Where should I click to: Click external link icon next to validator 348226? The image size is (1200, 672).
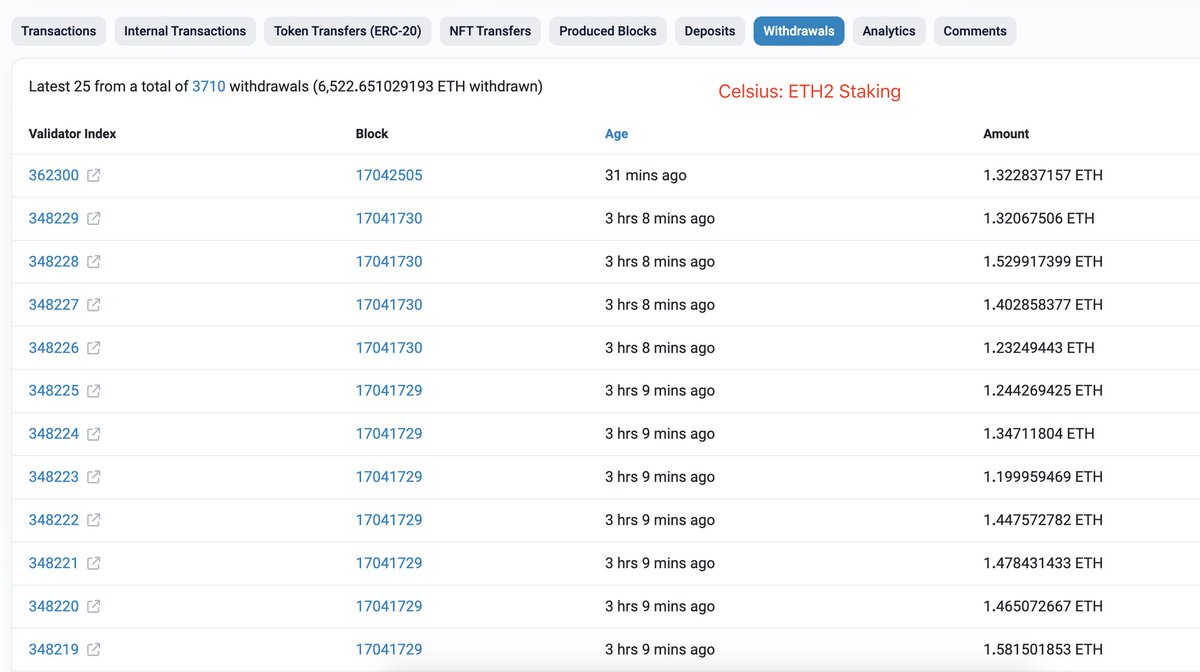(x=95, y=347)
